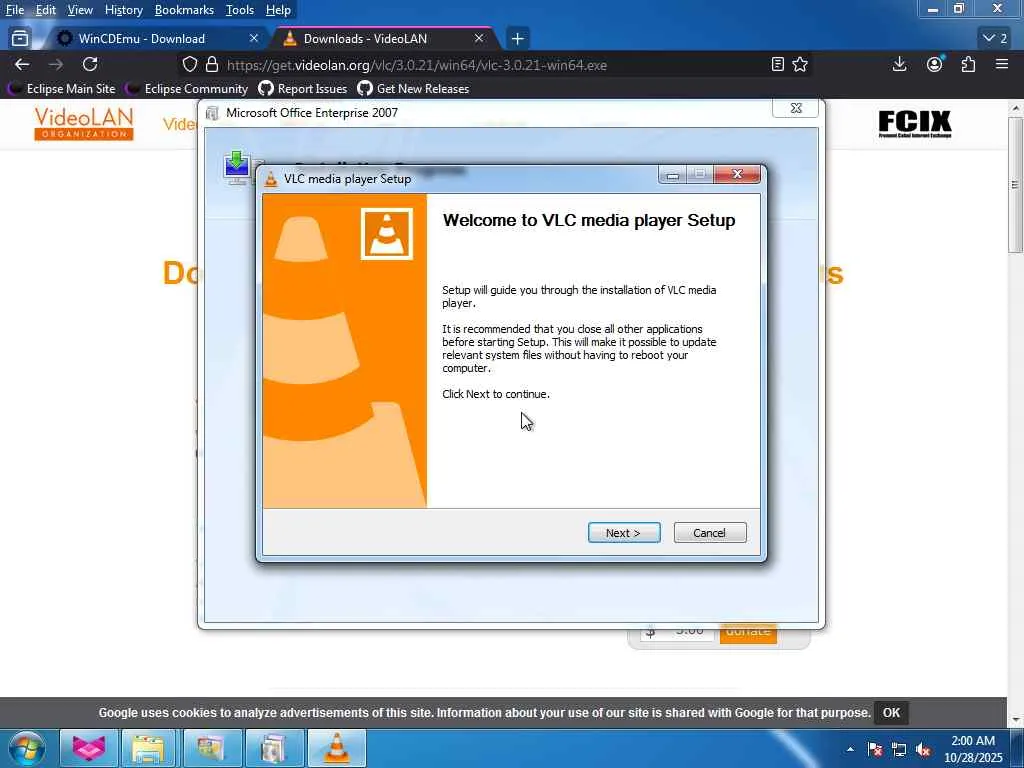Open the Firefox View icon left of tabs
Viewport: 1024px width, 768px height.
(20, 39)
